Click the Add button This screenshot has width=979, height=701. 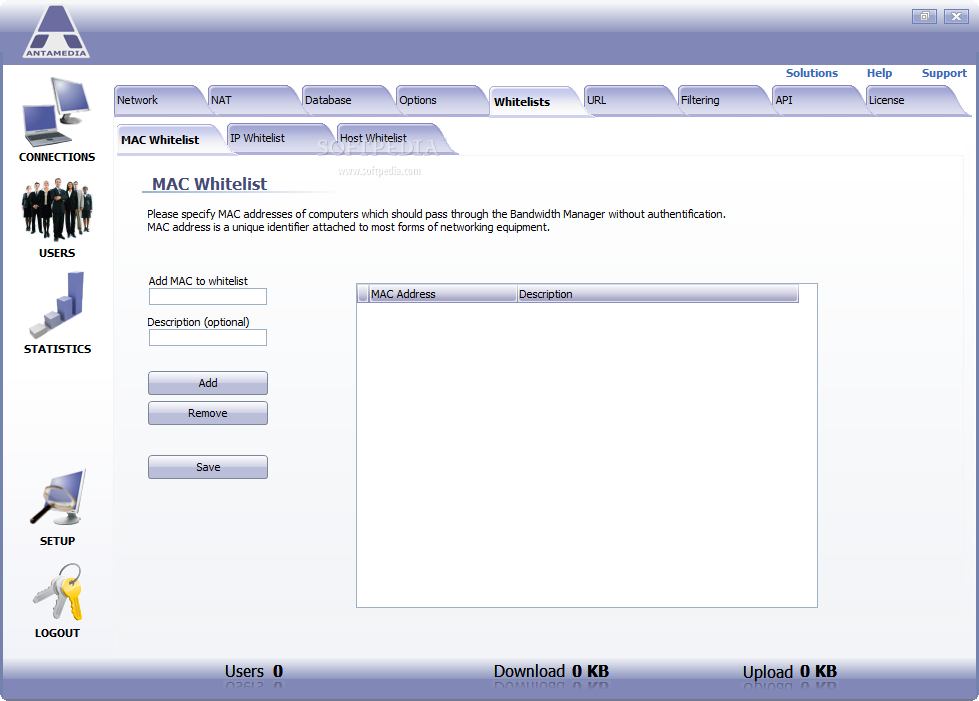tap(208, 383)
